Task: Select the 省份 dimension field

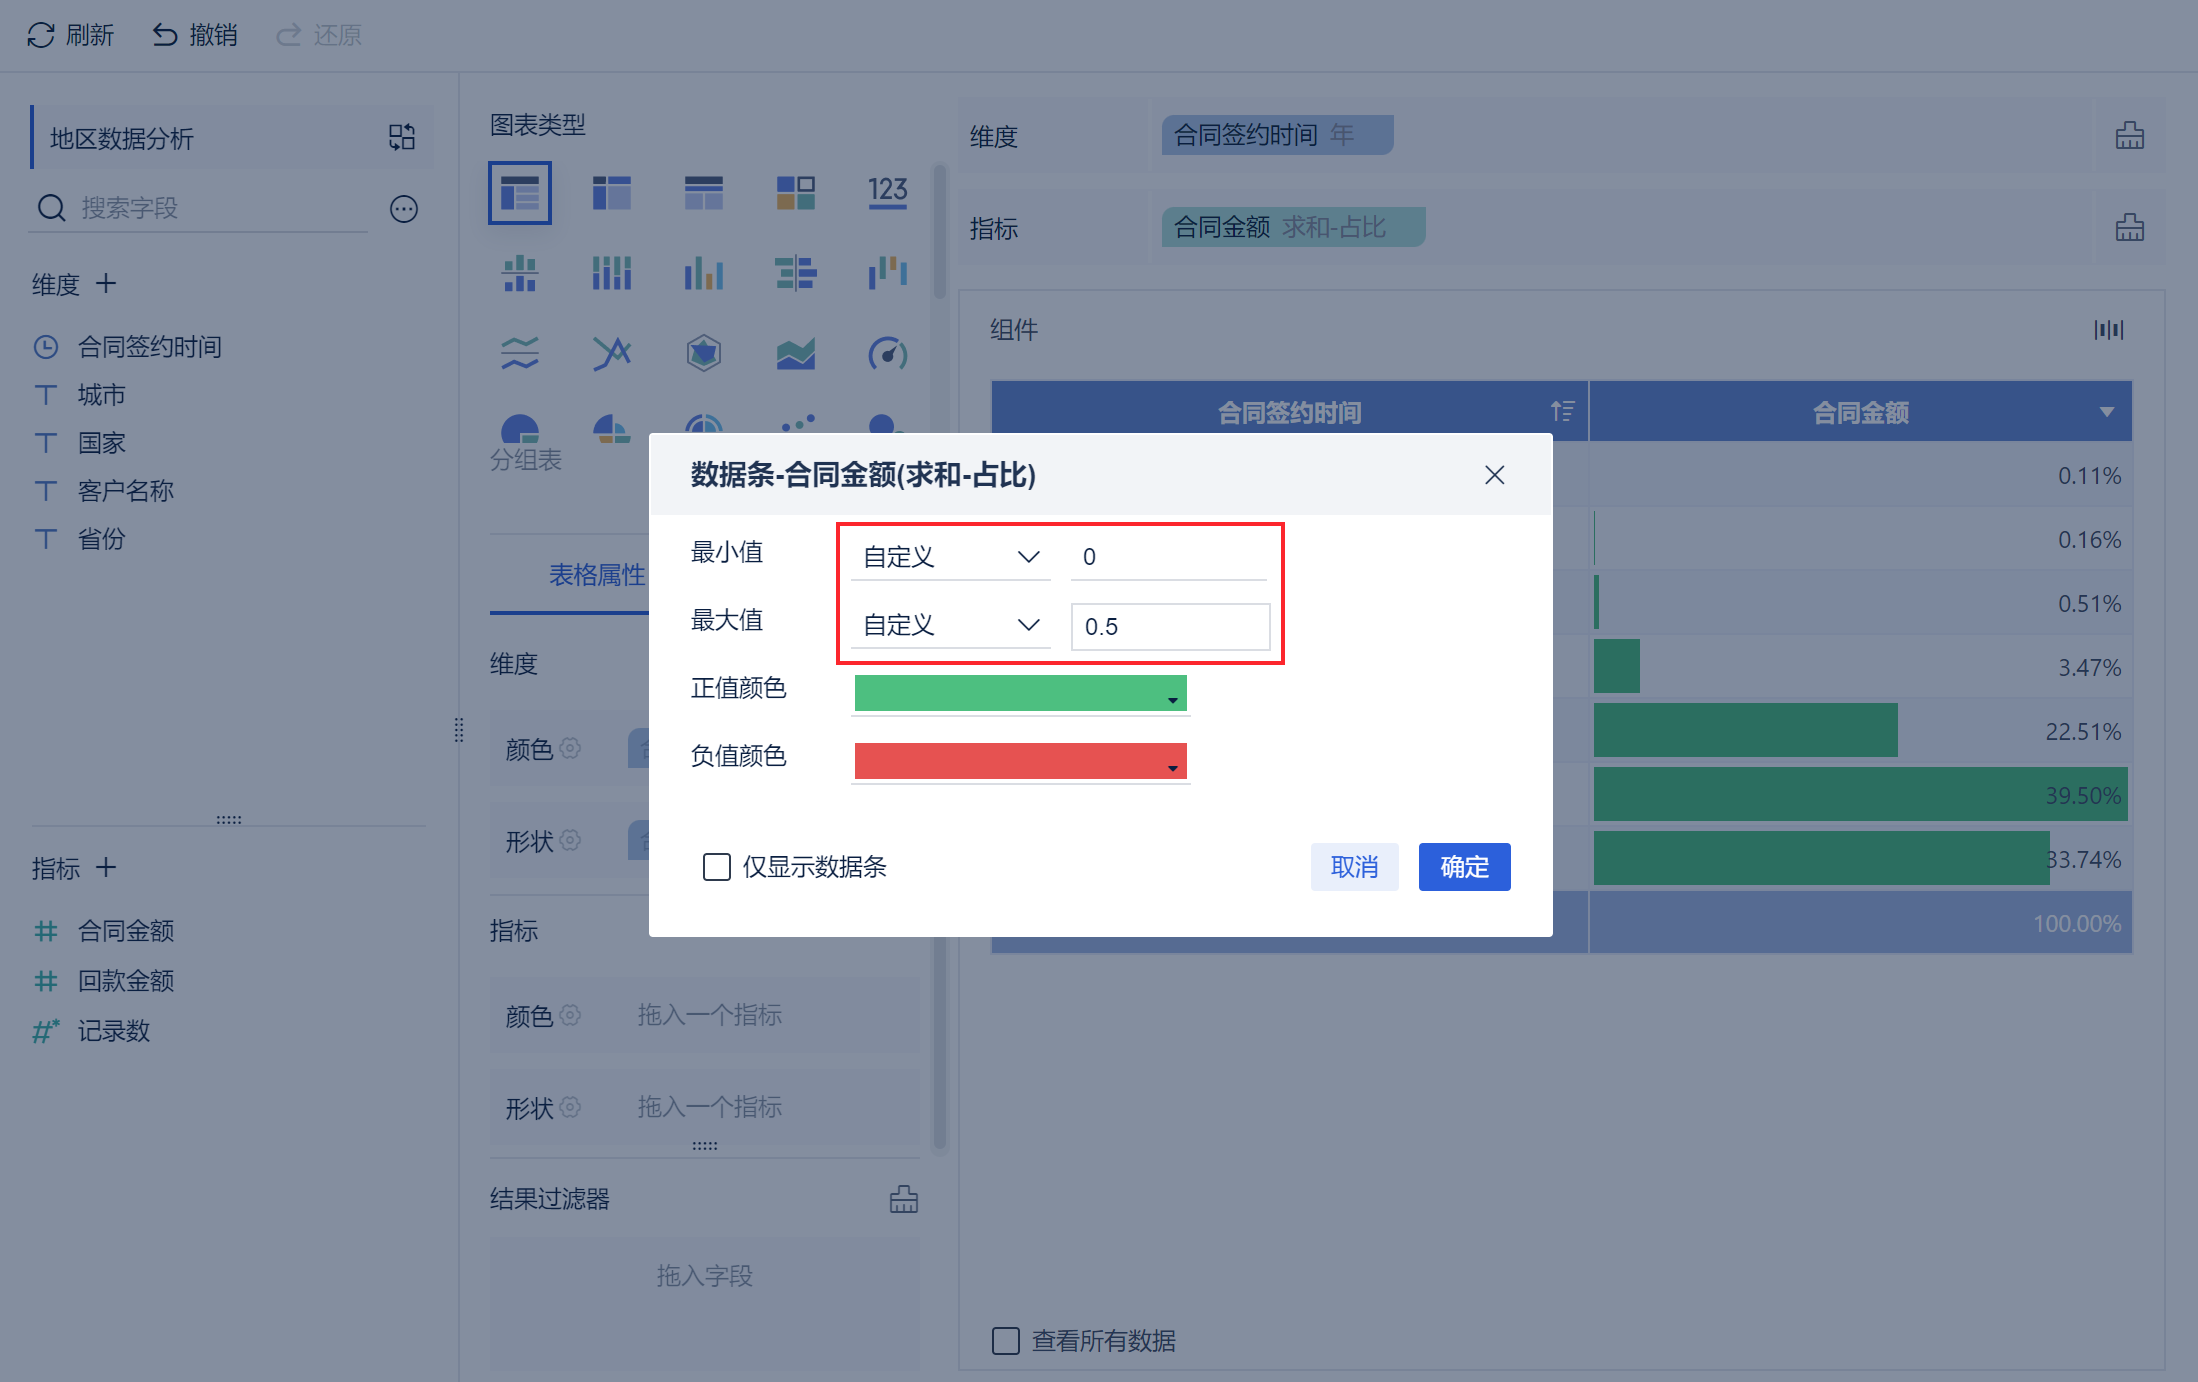Action: tap(101, 539)
